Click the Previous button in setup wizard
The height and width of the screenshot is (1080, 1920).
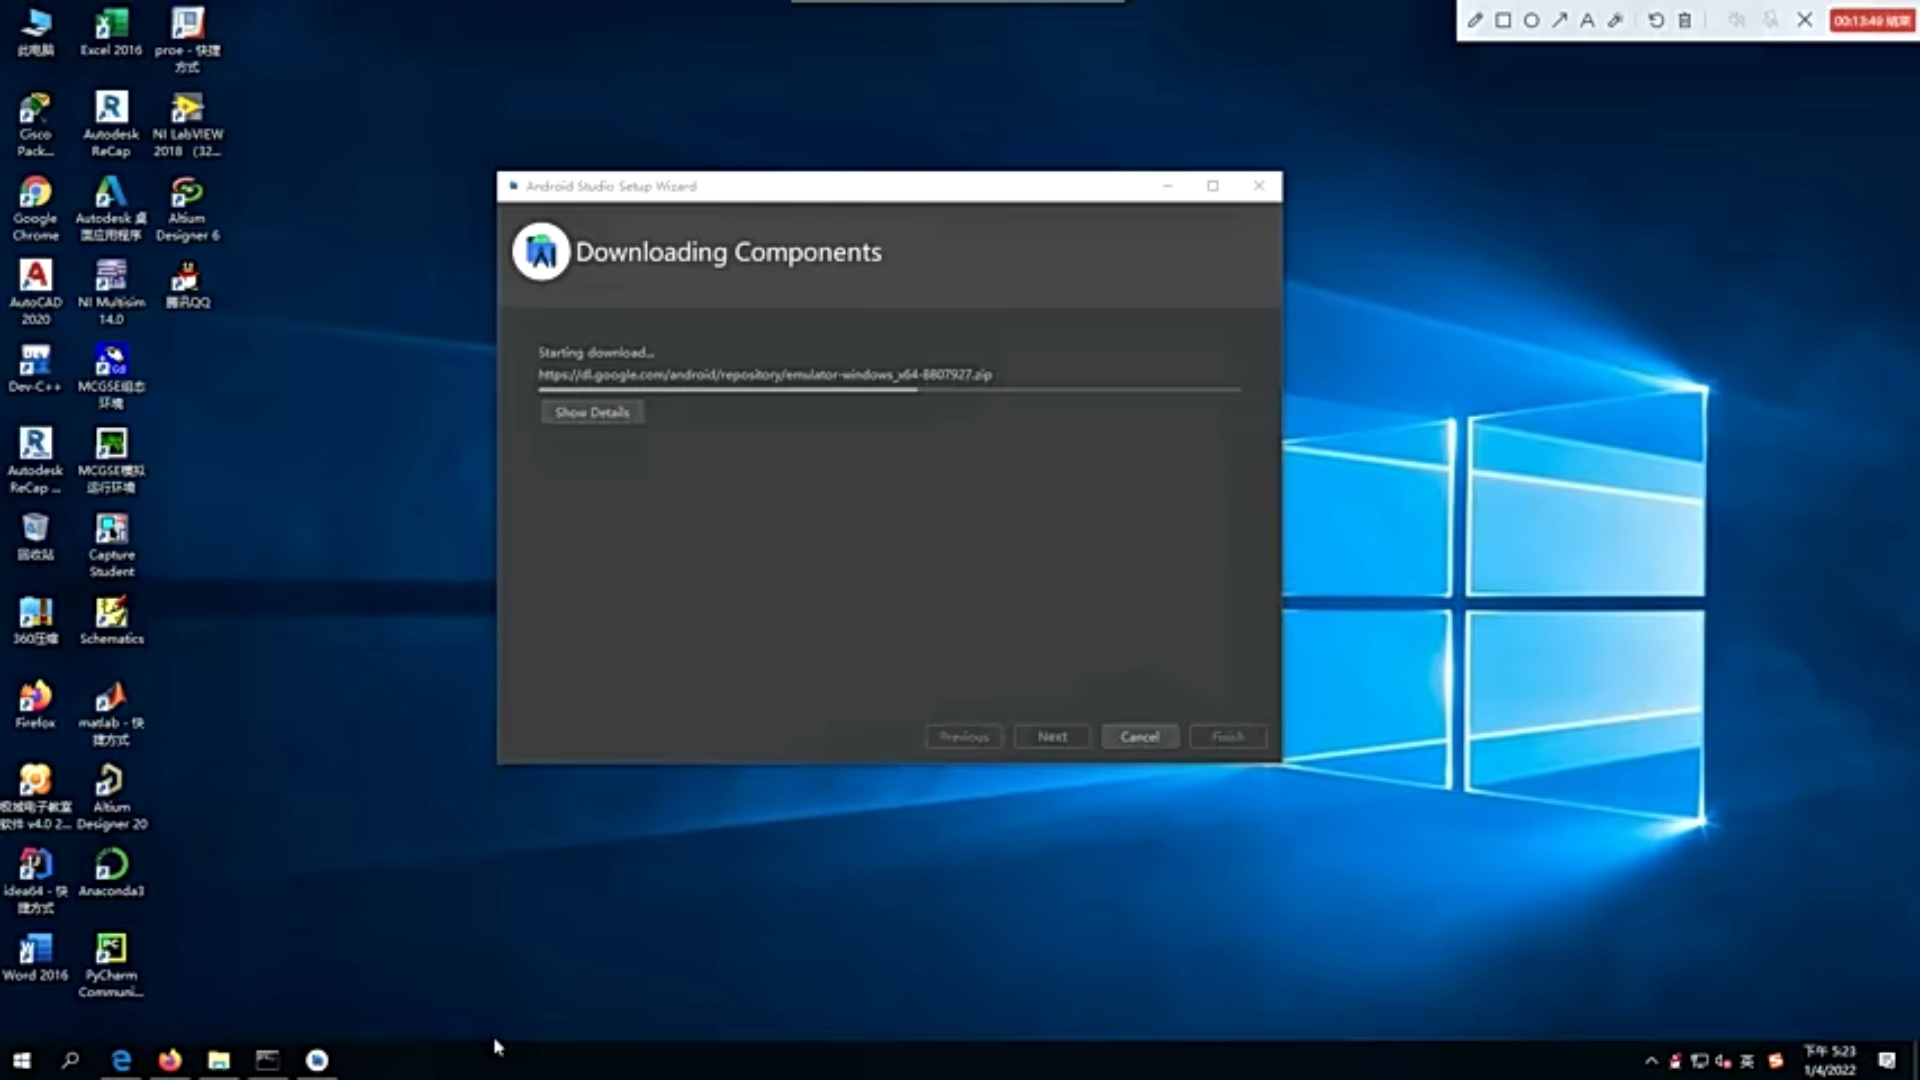964,737
